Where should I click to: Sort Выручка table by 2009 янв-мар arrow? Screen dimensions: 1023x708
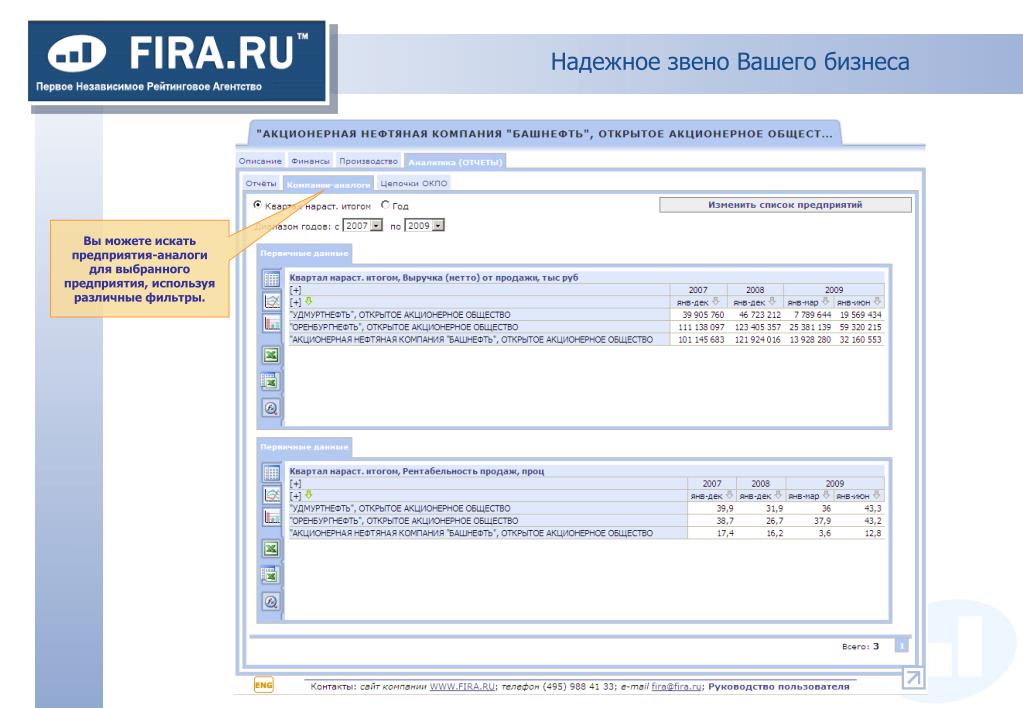tap(825, 301)
